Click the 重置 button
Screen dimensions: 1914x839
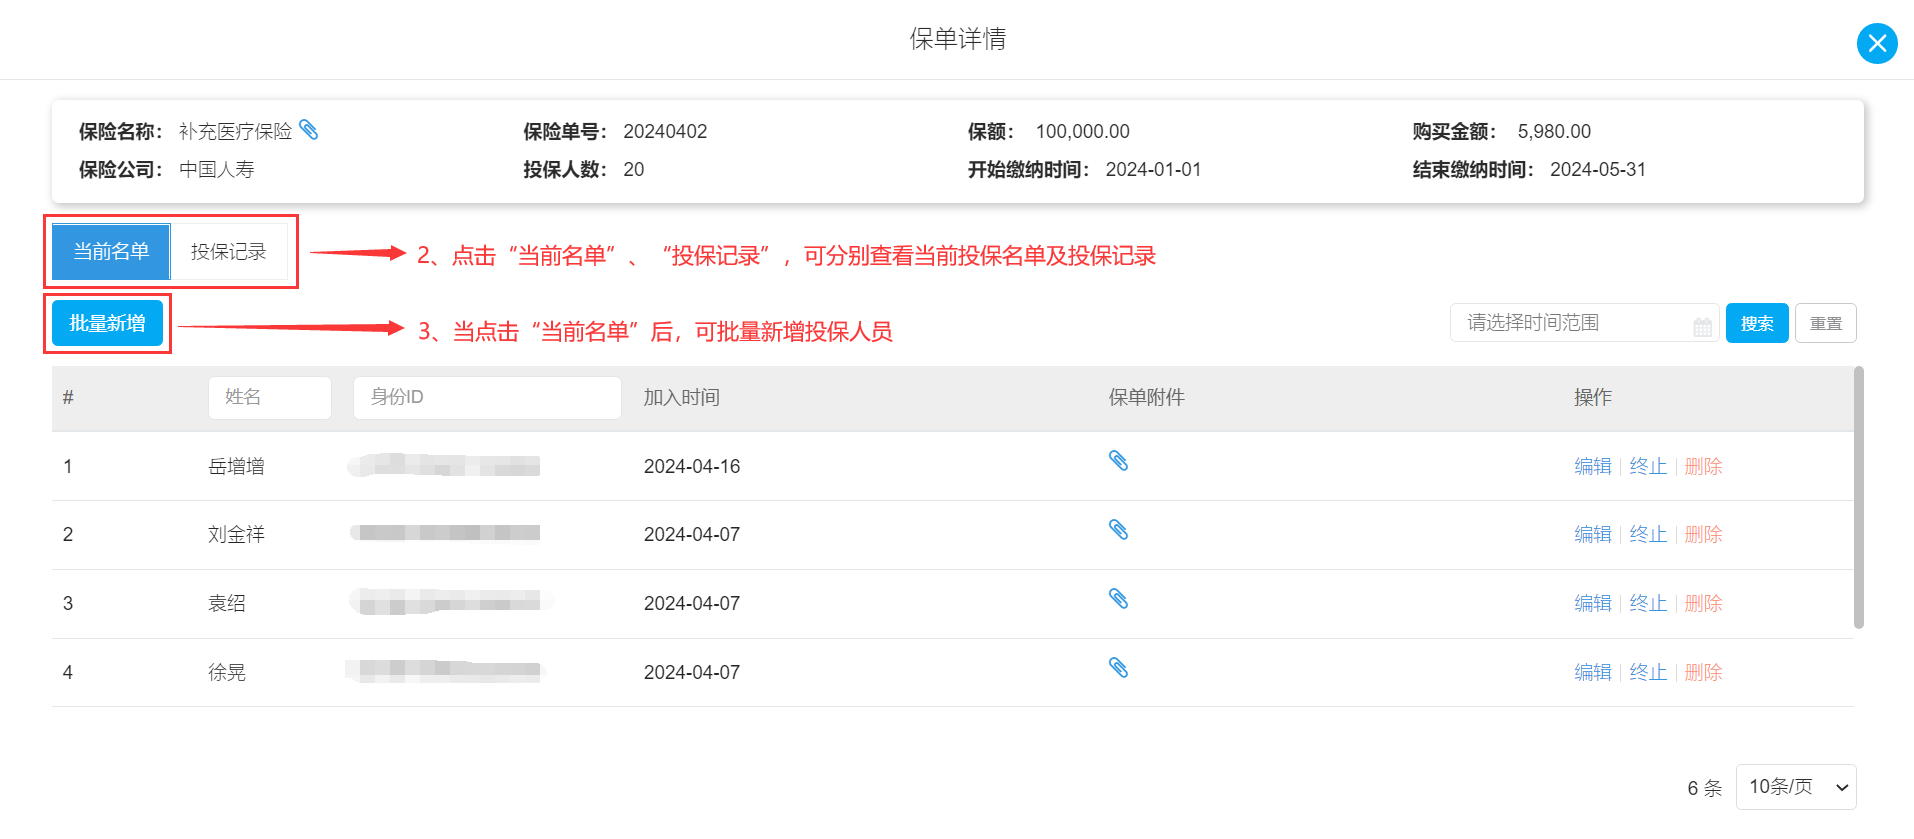(1825, 323)
